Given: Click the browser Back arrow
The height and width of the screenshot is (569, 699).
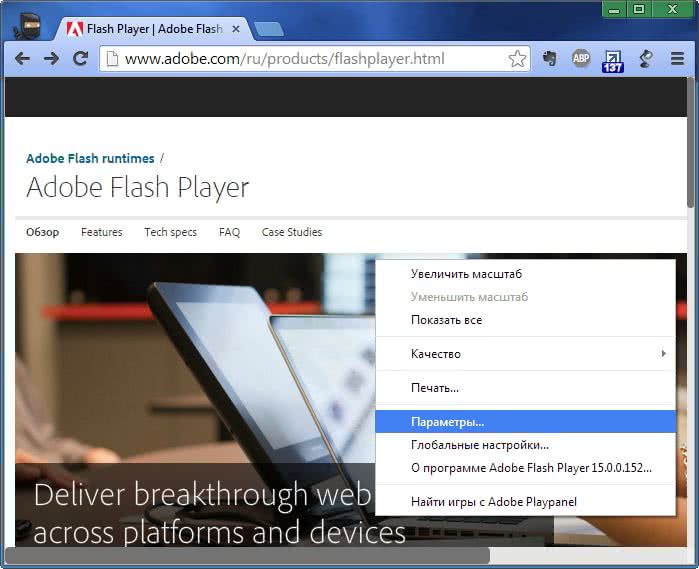Looking at the screenshot, I should coord(22,59).
